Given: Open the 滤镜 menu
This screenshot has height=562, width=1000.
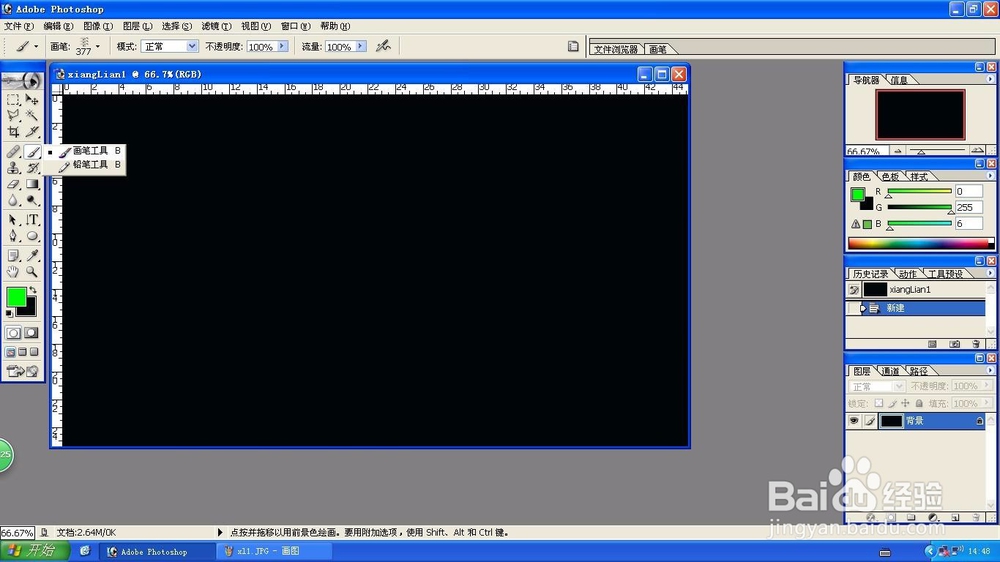Looking at the screenshot, I should coord(216,26).
